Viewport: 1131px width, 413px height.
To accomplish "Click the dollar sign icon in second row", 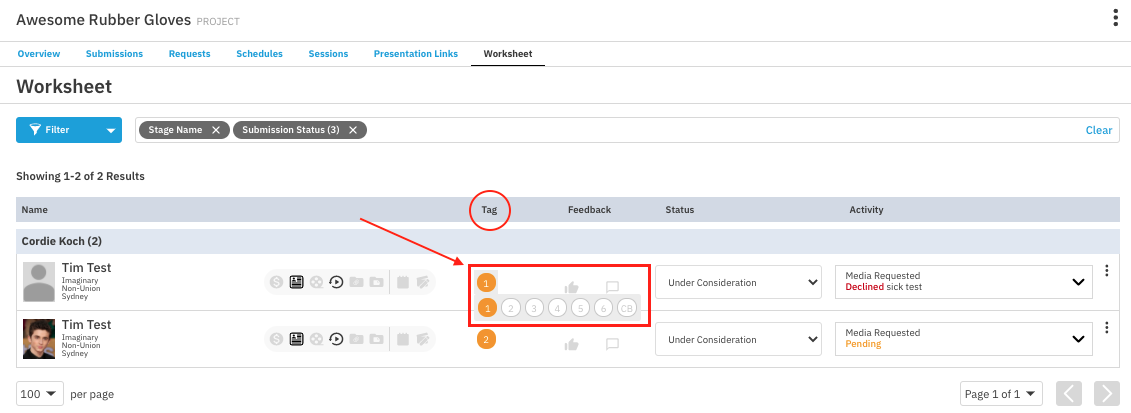I will pos(276,340).
